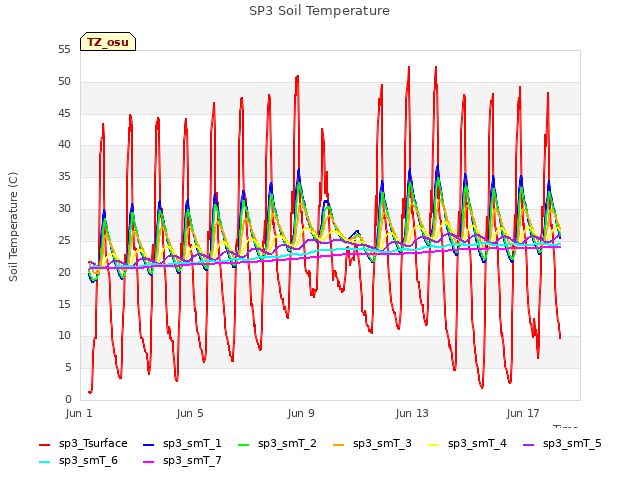Toggle the sp3_smT_2 legend entry

click(277, 444)
